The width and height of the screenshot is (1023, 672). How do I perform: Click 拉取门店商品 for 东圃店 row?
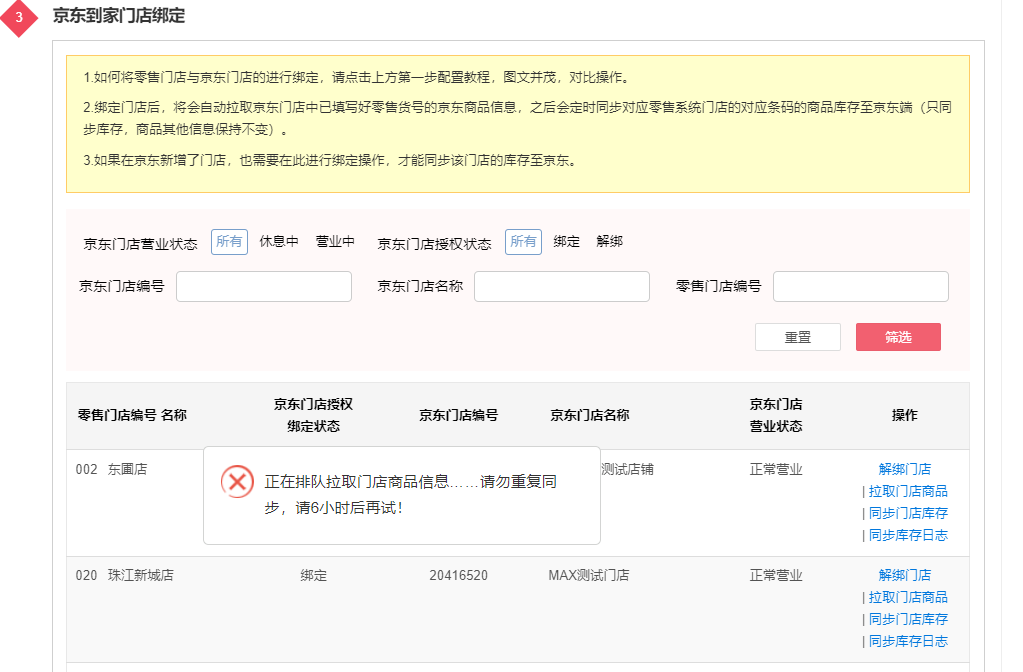click(x=908, y=491)
